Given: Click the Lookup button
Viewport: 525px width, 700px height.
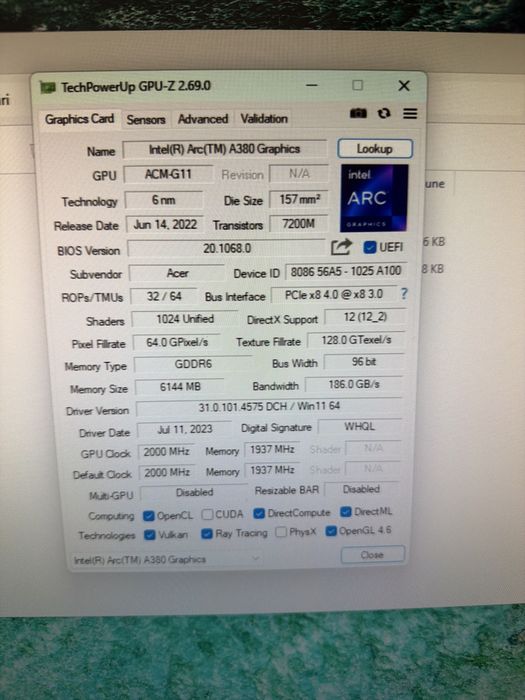Looking at the screenshot, I should (375, 149).
